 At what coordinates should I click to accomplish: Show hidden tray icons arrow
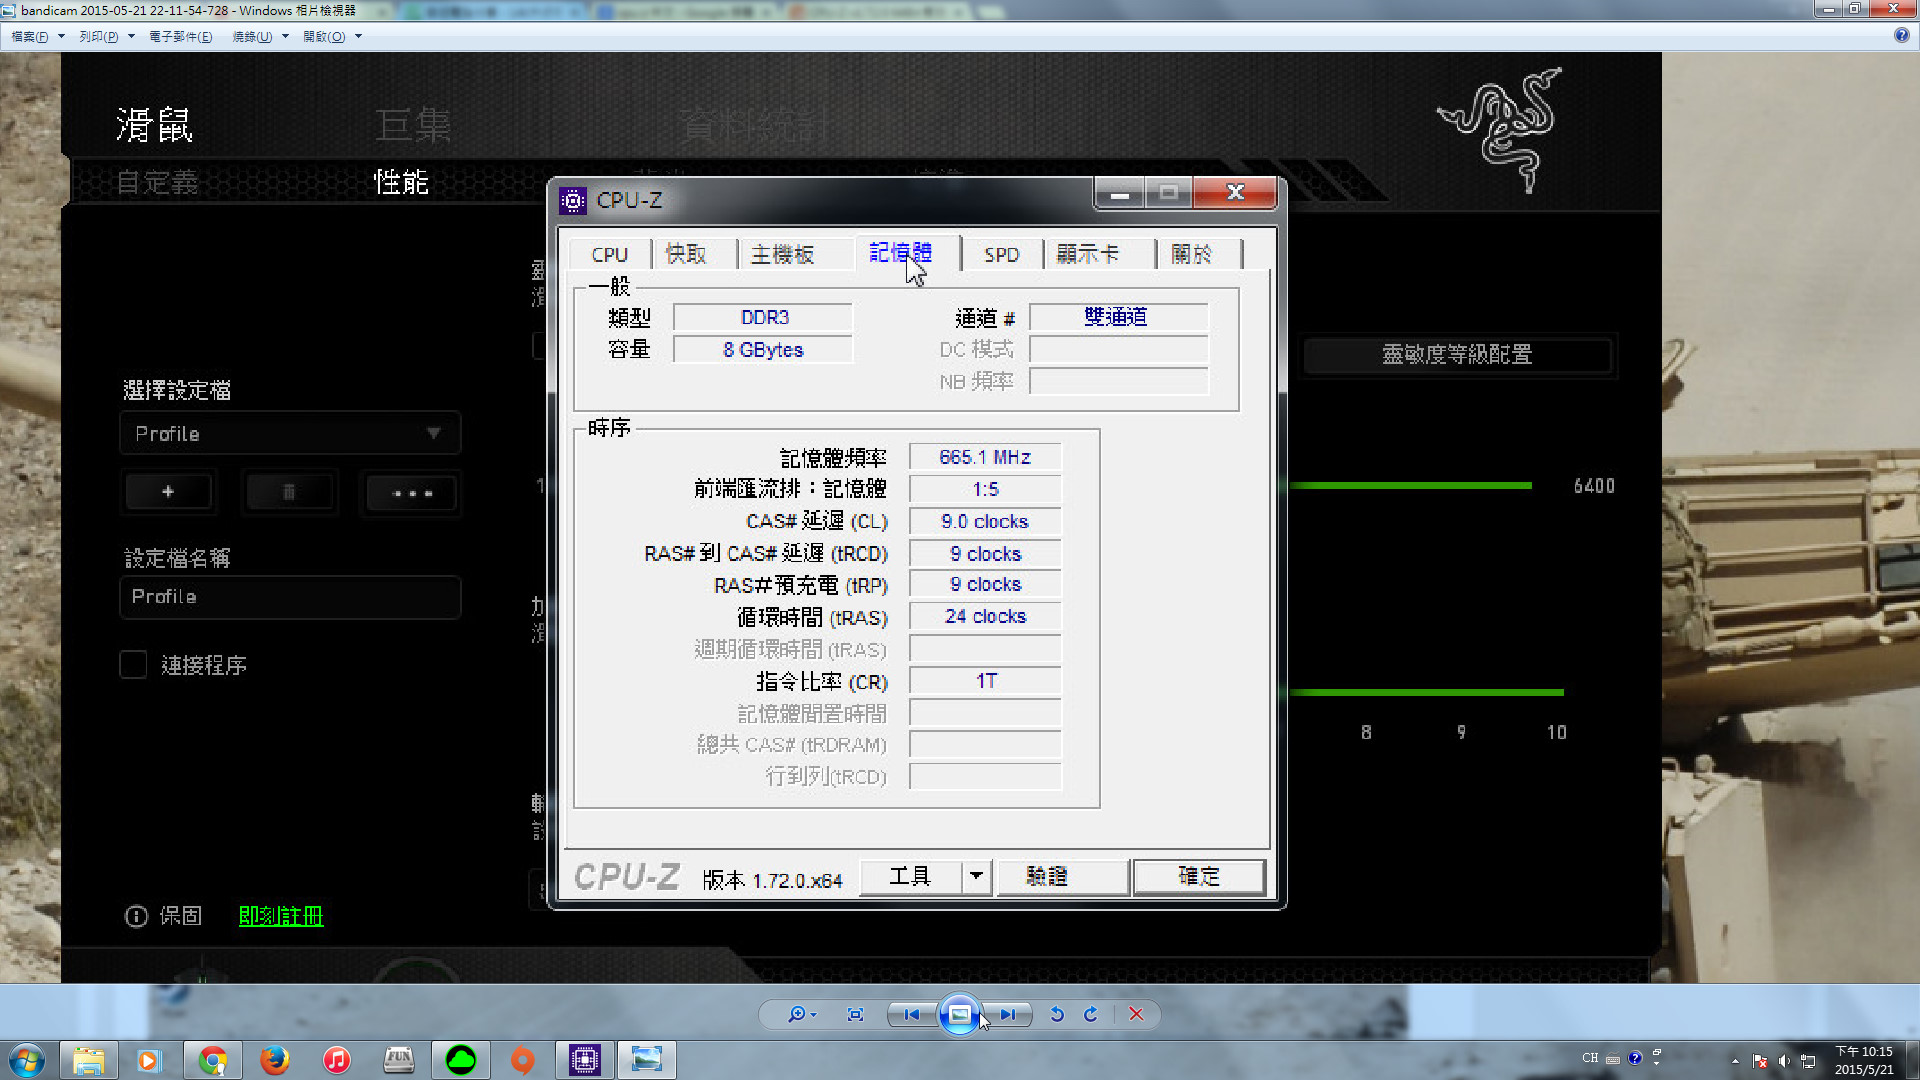(1735, 1061)
